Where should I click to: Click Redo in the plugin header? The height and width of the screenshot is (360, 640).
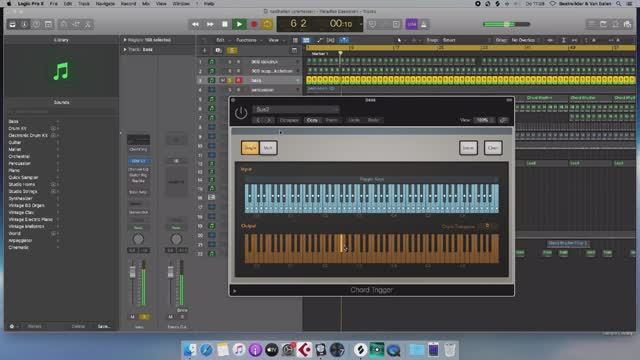tap(373, 120)
